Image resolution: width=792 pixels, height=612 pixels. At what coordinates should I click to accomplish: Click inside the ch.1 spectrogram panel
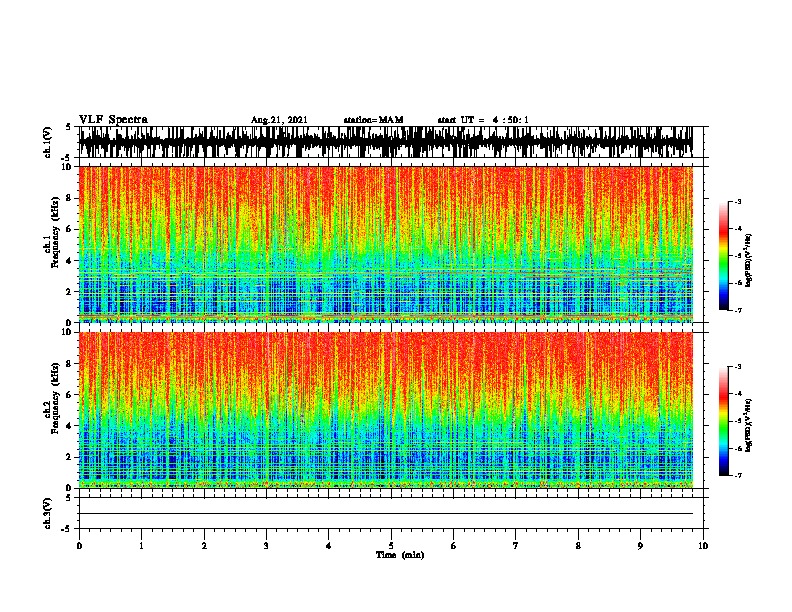(386, 244)
